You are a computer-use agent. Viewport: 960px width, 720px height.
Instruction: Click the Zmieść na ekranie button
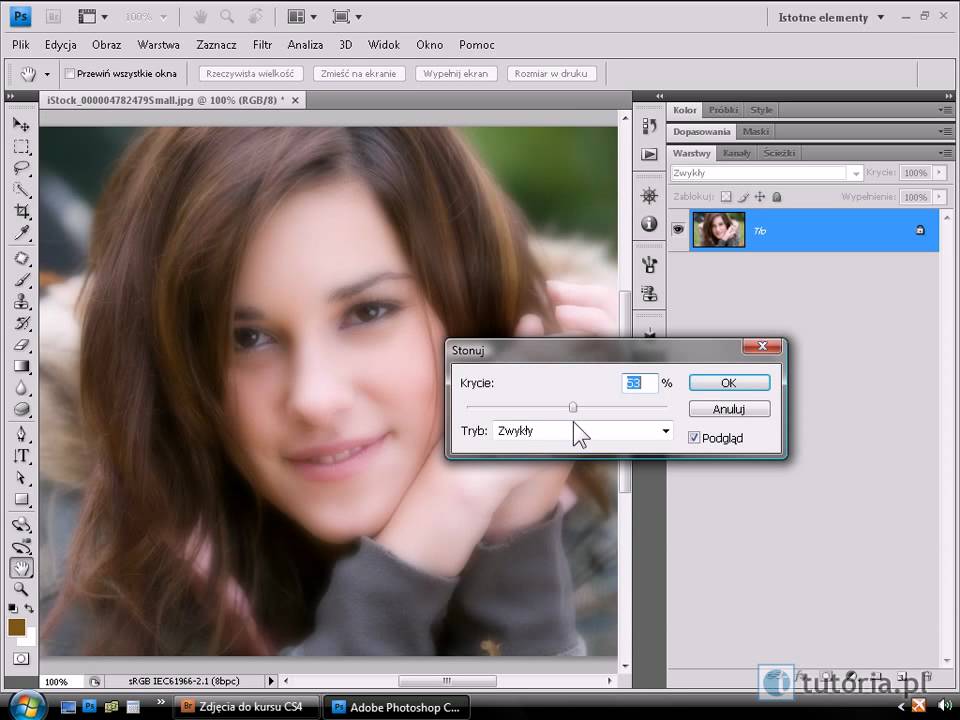coord(359,73)
